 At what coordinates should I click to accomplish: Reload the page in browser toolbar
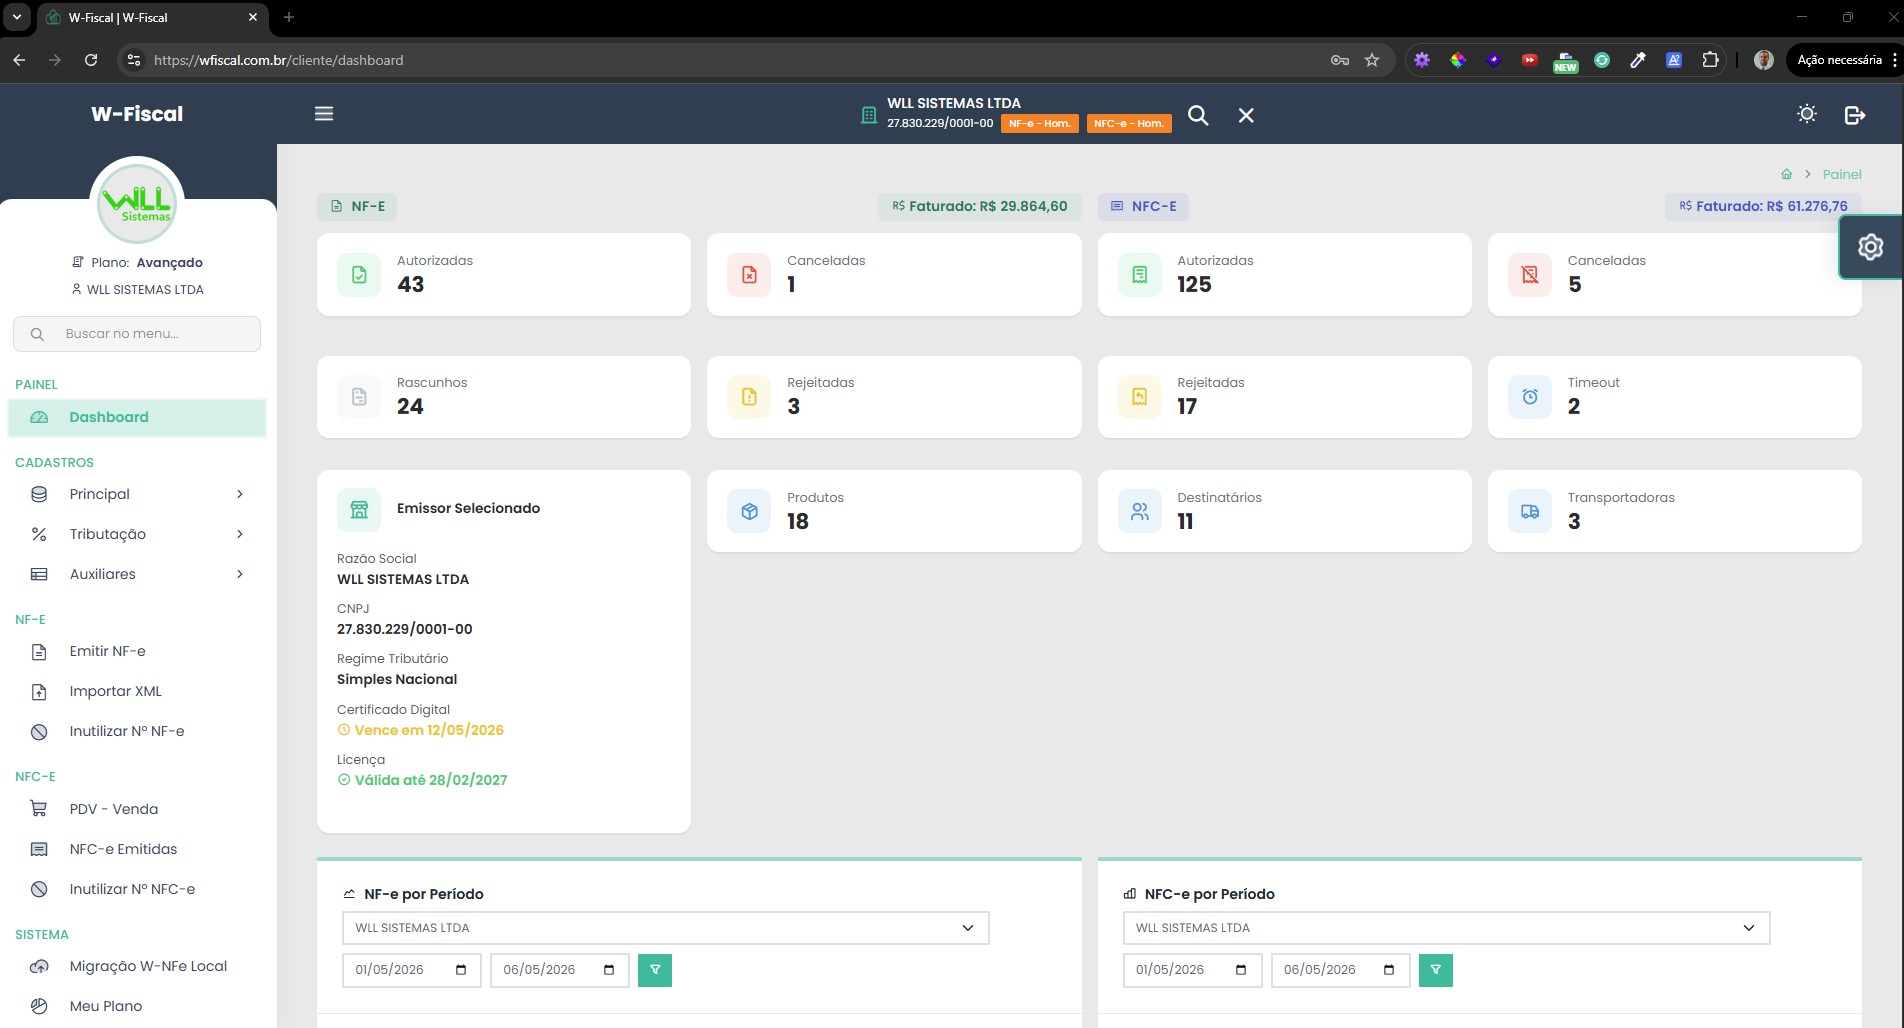(x=91, y=60)
